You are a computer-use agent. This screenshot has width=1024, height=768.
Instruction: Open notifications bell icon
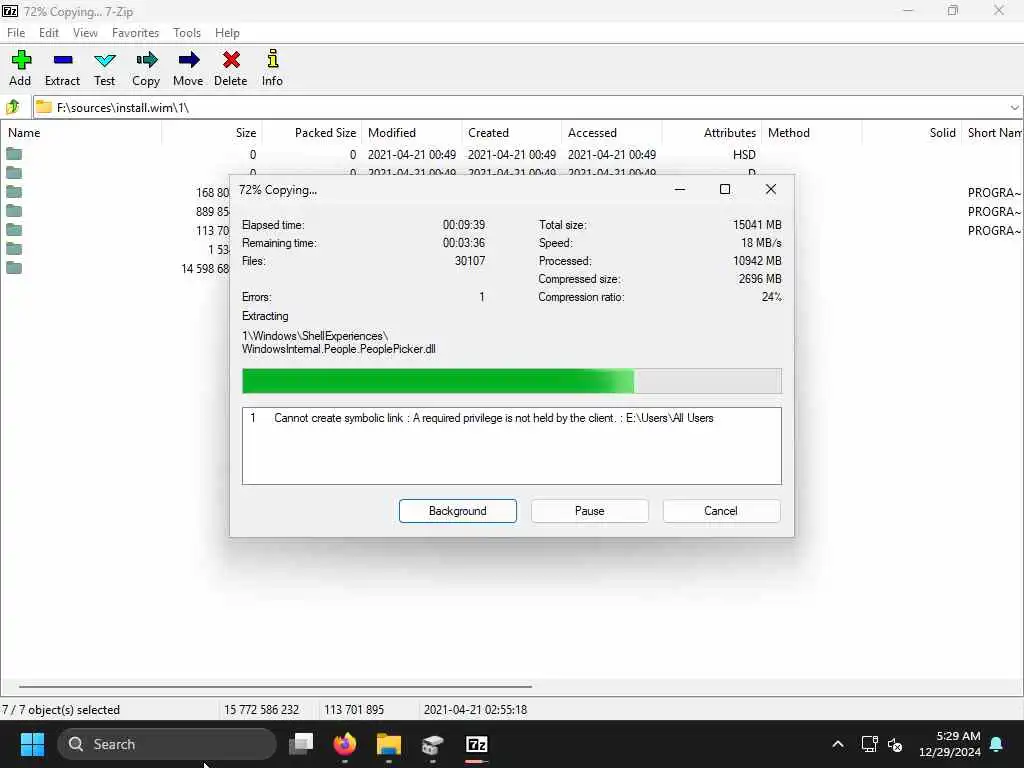tap(997, 744)
